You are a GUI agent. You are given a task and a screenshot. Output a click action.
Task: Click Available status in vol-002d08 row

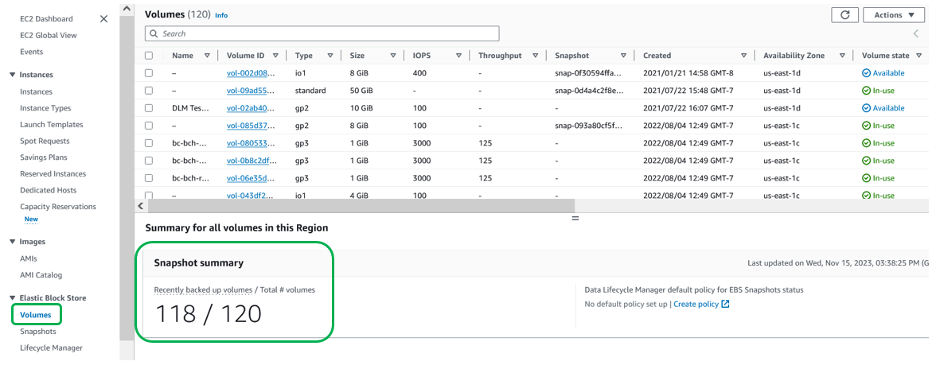point(883,73)
